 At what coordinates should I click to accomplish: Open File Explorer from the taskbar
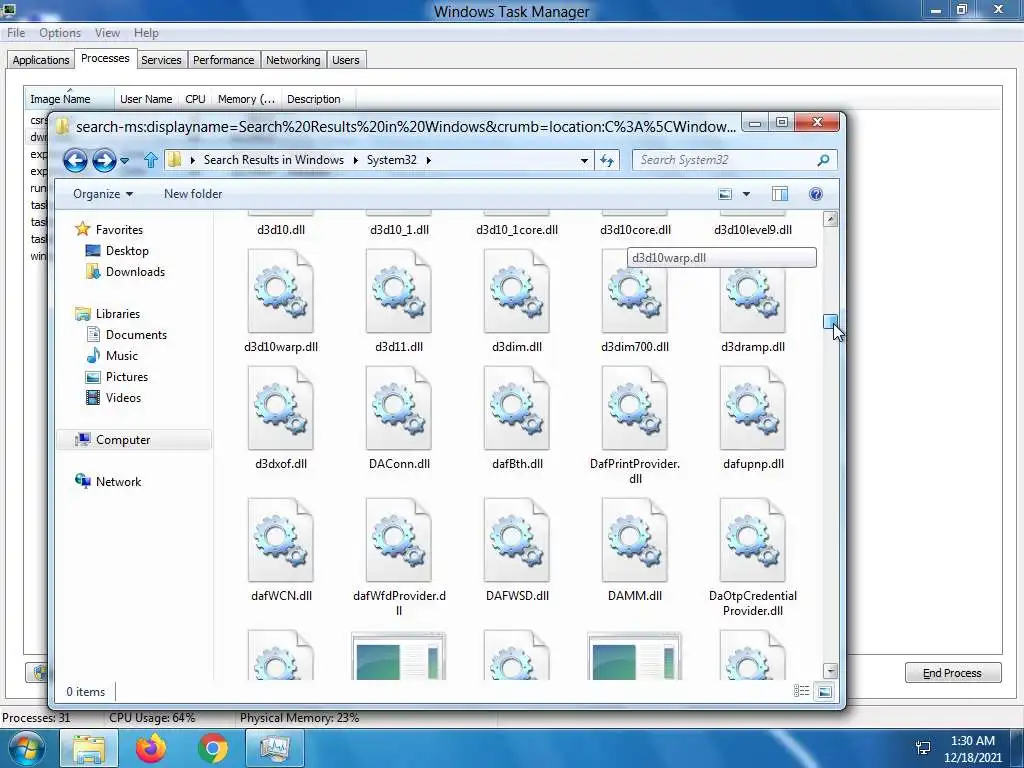coord(89,749)
